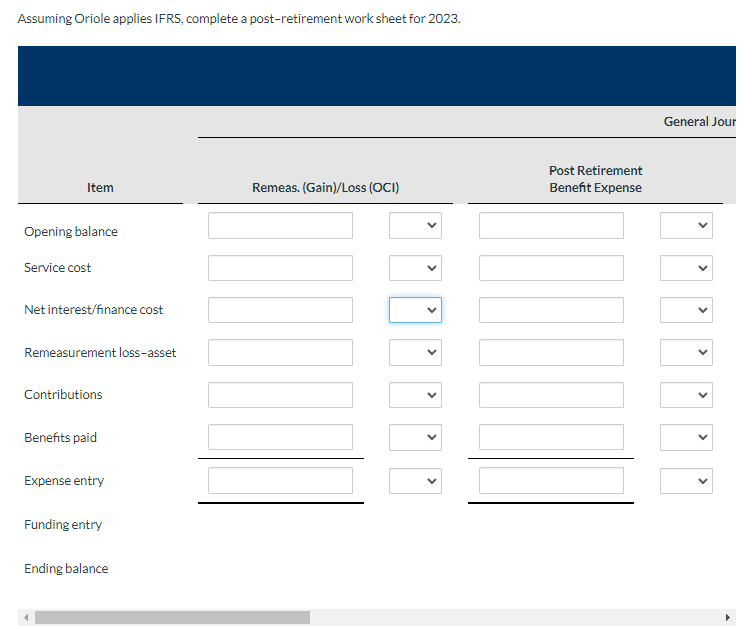753x629 pixels.
Task: Open Net interest/finance cost Remeas. OCI dropdown
Action: click(x=415, y=310)
